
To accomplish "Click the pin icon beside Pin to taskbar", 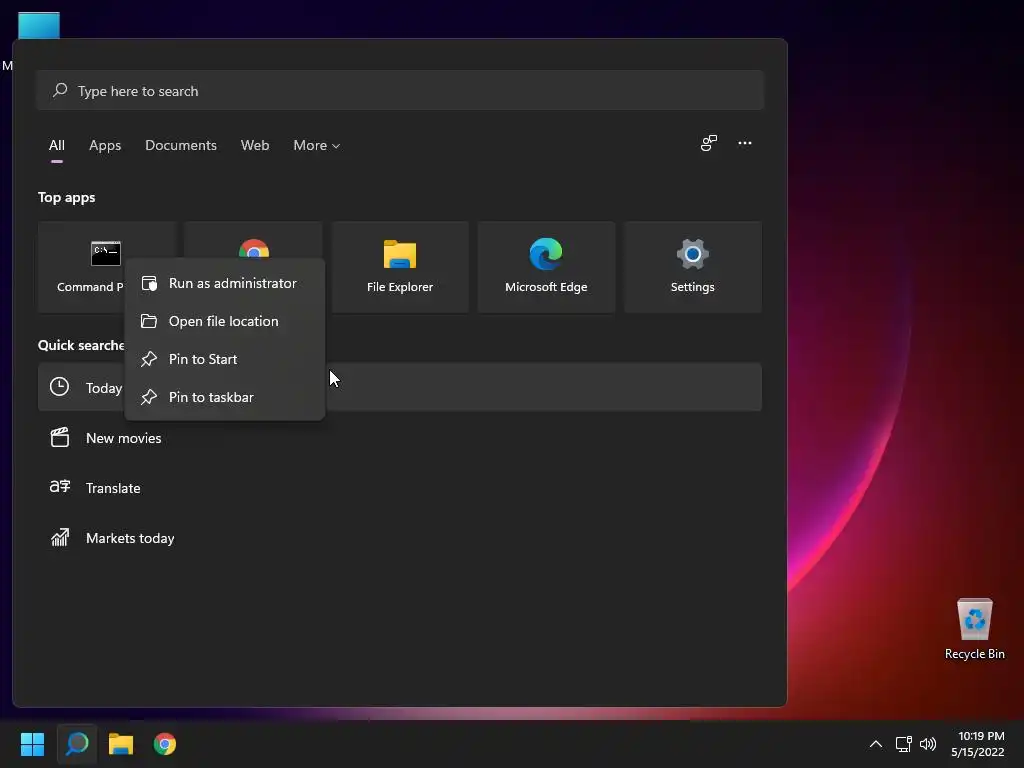I will click(x=149, y=397).
